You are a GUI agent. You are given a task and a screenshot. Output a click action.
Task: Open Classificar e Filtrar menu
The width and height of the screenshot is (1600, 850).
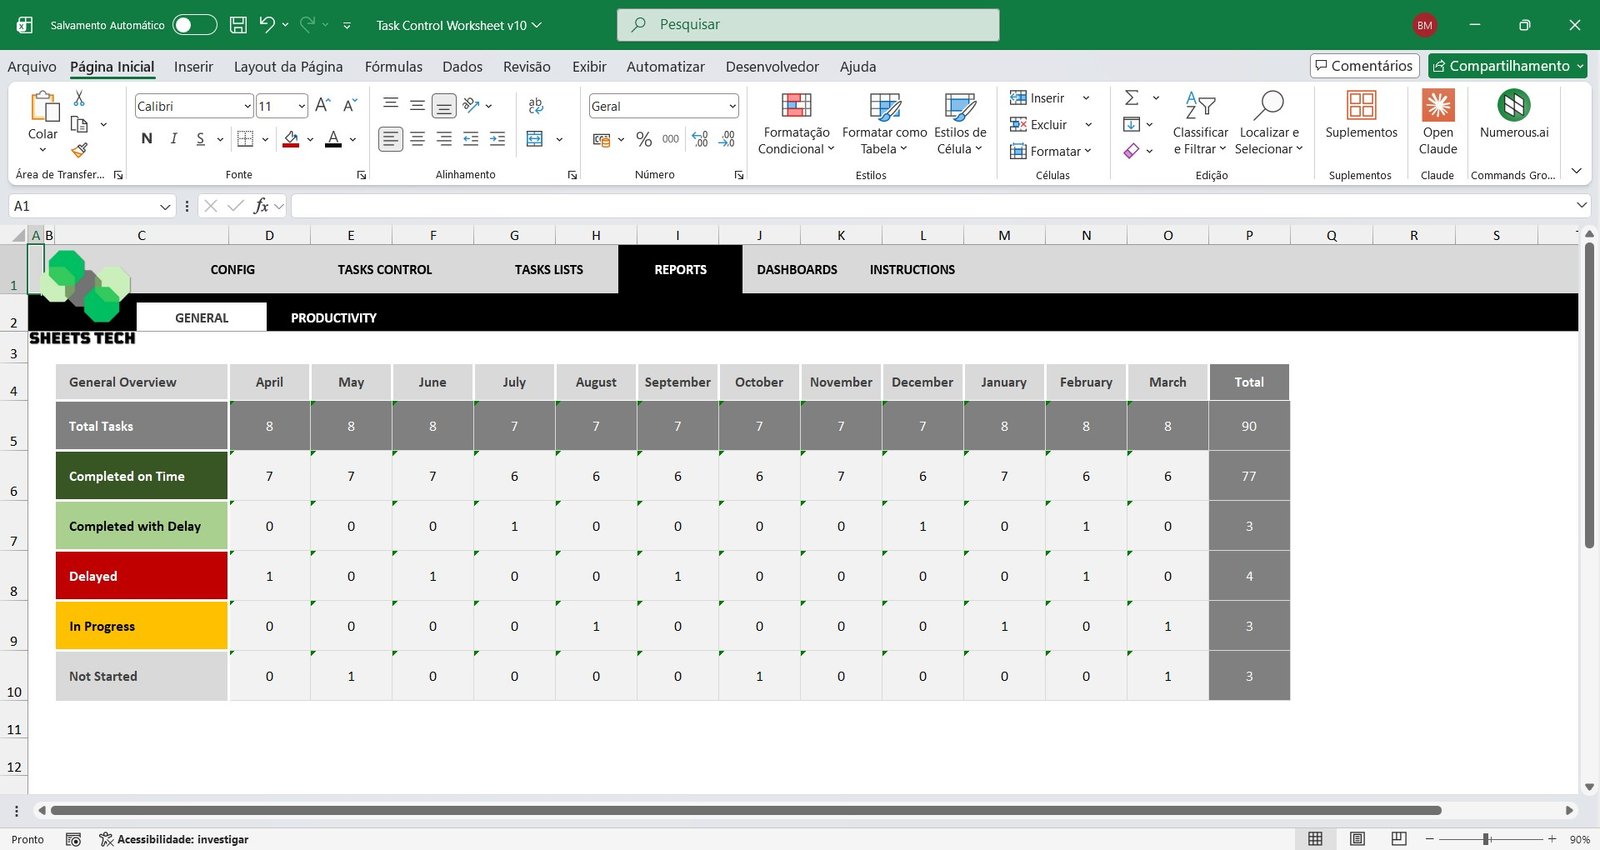point(1200,123)
